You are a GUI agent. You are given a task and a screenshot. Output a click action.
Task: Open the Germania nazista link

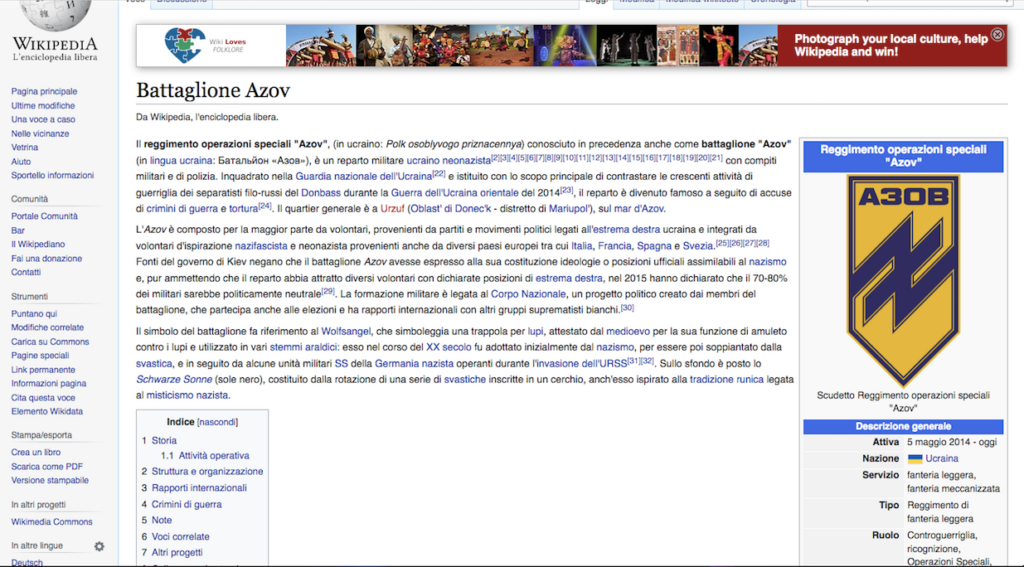pyautogui.click(x=414, y=364)
